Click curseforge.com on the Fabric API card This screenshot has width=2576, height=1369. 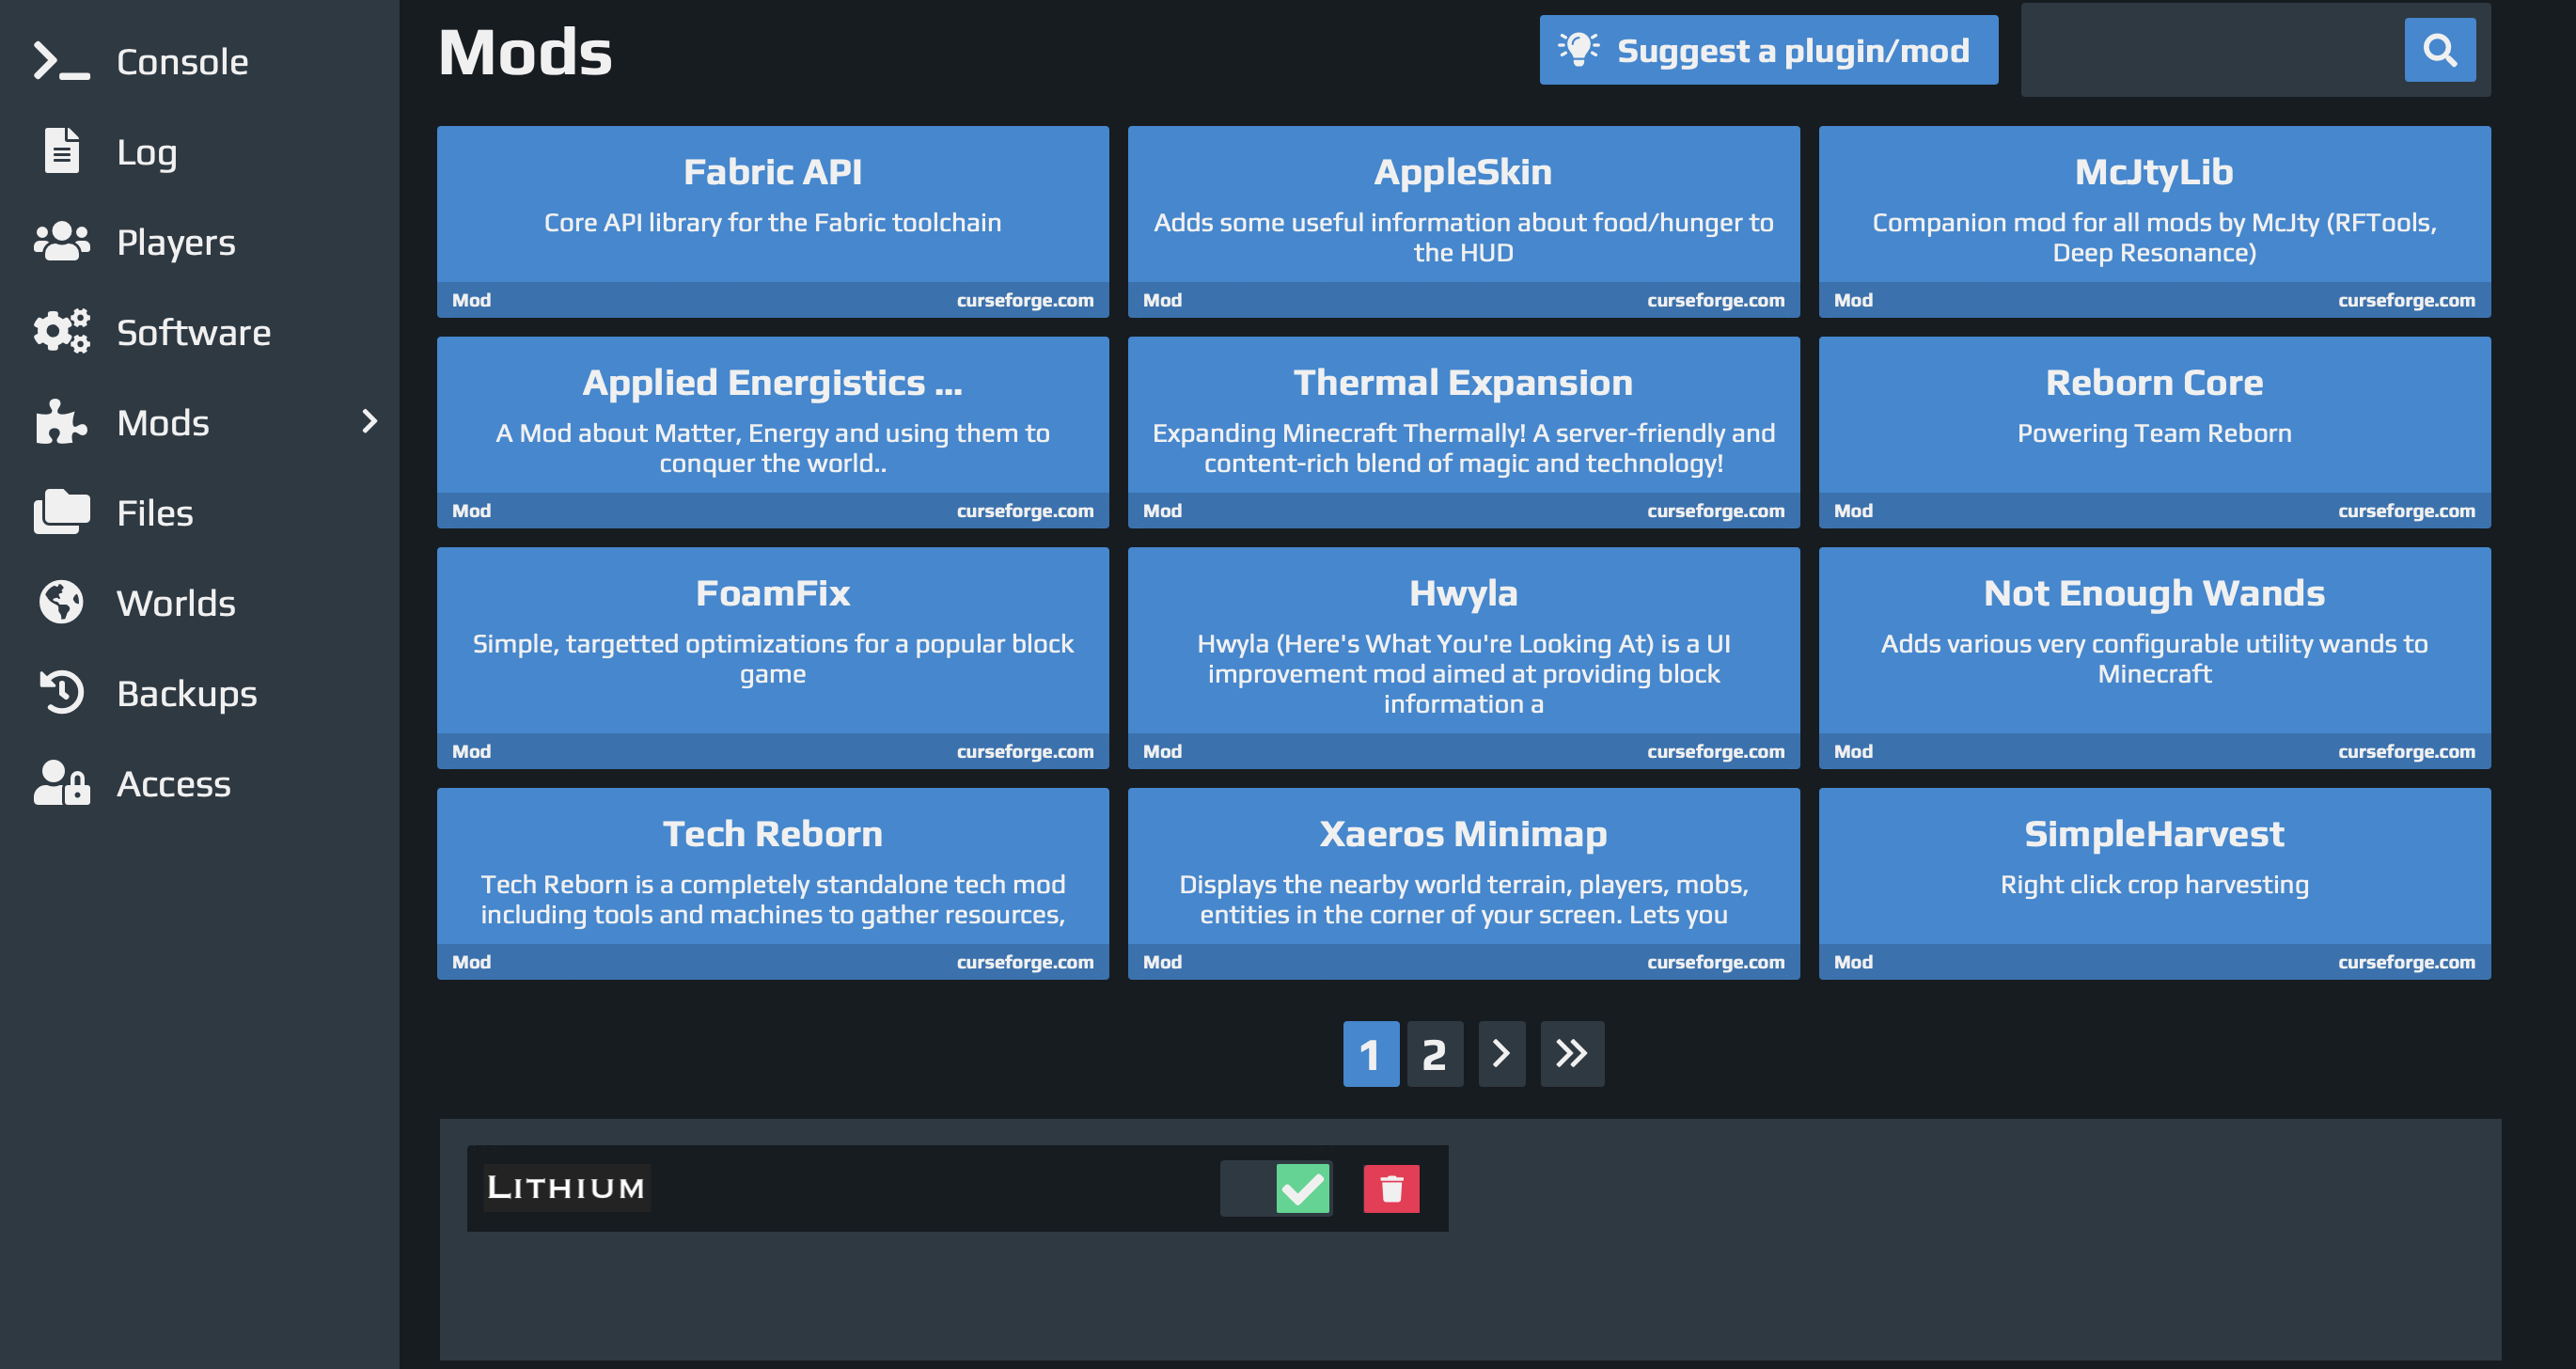click(1025, 300)
